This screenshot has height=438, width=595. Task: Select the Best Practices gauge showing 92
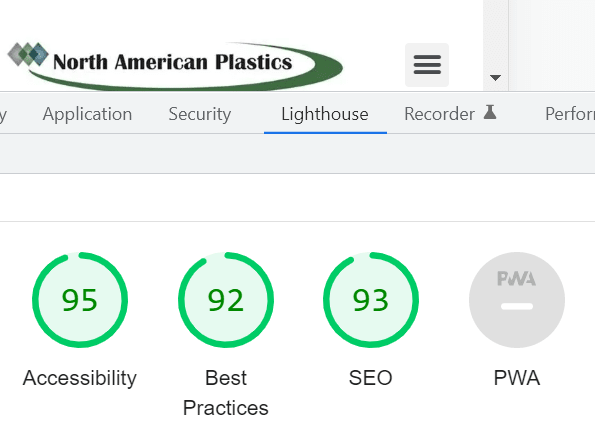(x=226, y=300)
